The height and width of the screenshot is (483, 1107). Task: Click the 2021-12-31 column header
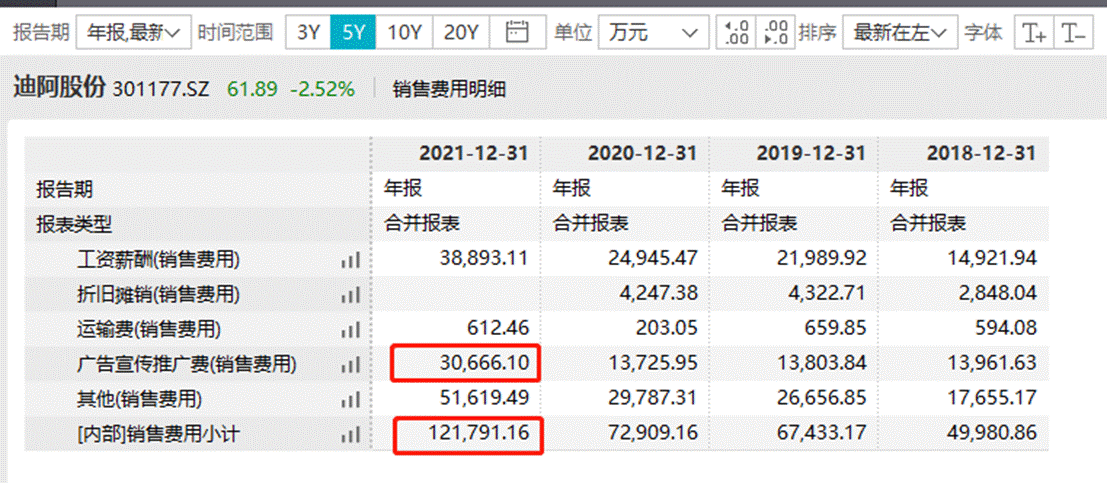click(x=473, y=154)
